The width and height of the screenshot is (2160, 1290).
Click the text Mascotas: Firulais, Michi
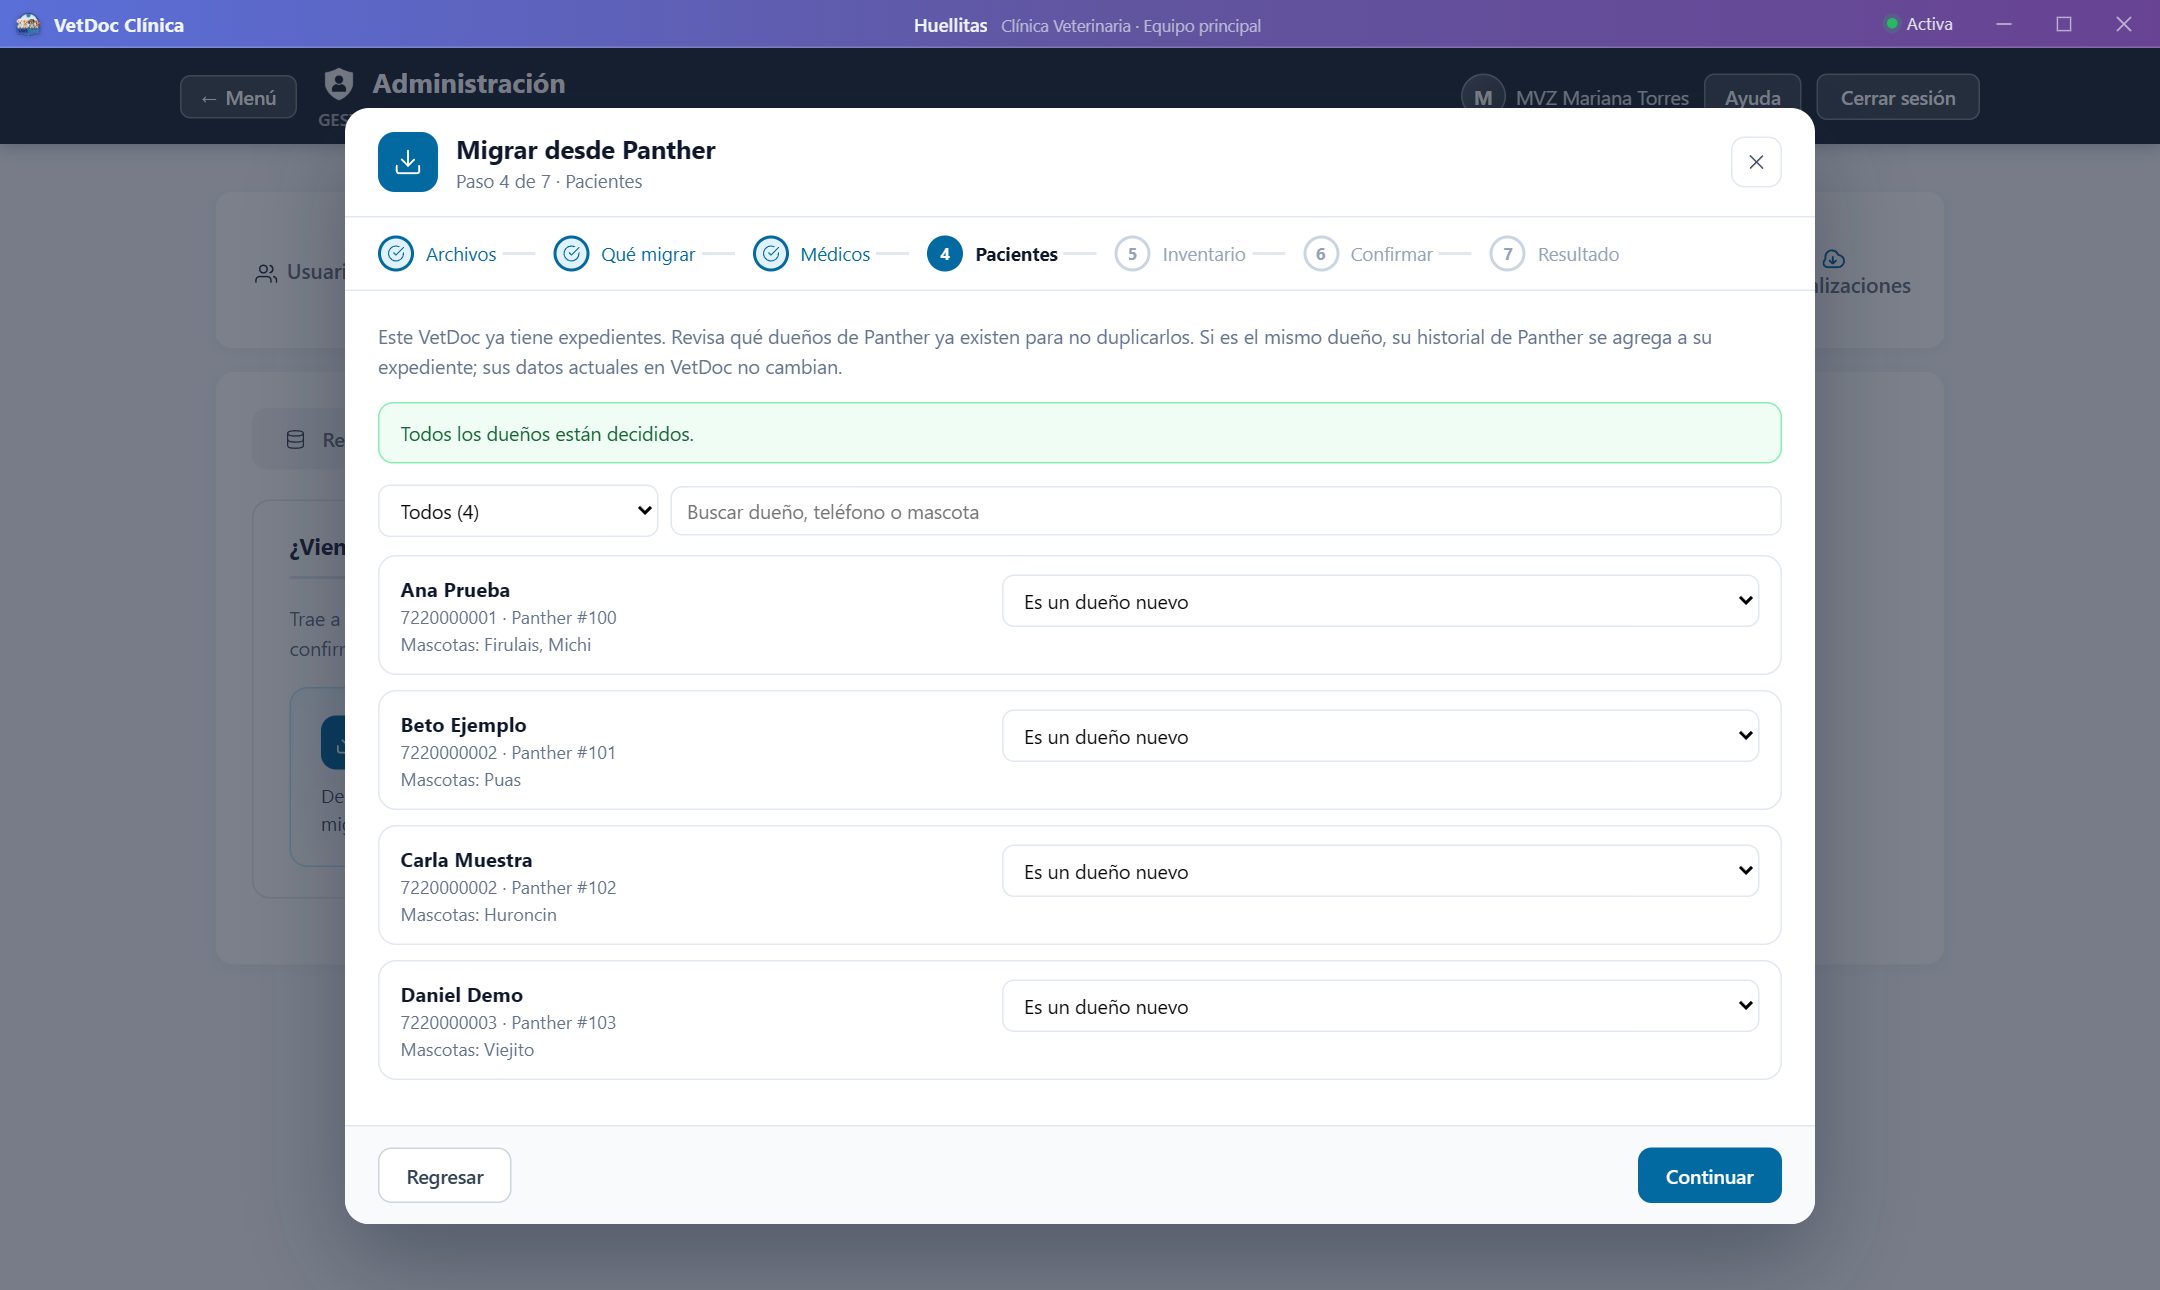point(496,645)
